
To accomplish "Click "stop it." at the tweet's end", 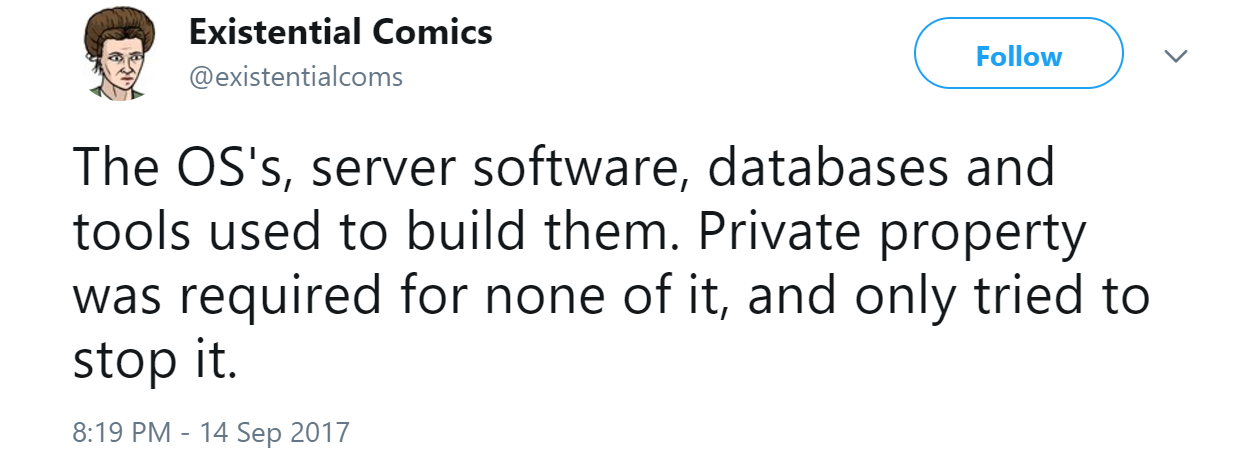I will click(x=156, y=362).
